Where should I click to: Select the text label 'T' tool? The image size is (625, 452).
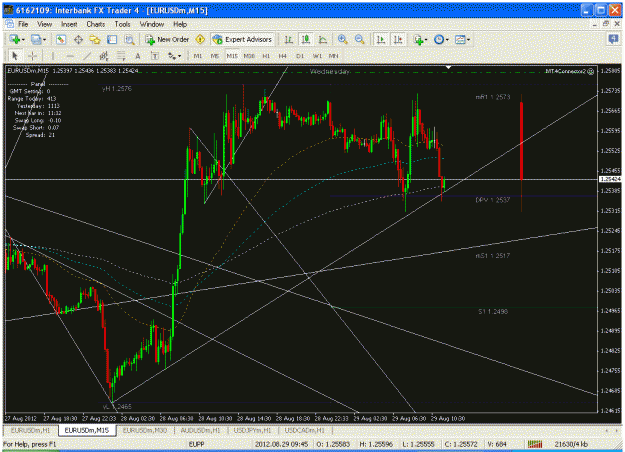pos(155,56)
